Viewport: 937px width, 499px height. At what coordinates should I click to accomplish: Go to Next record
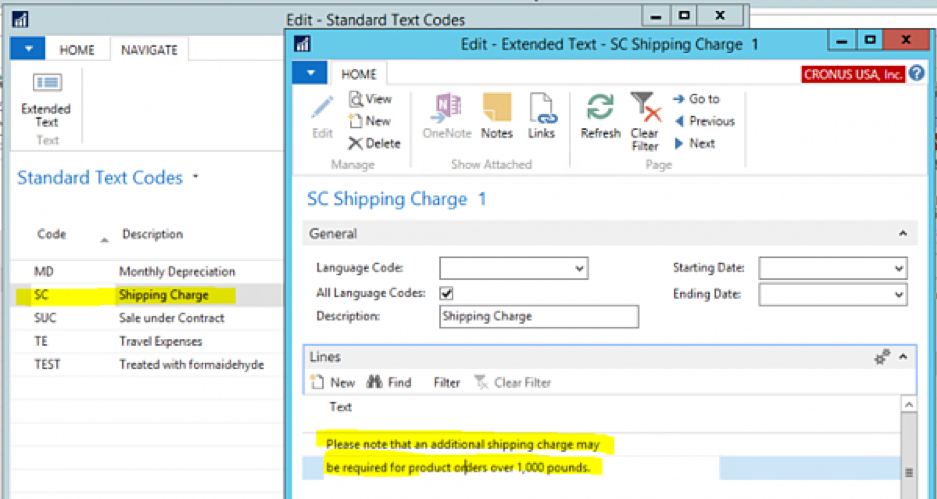click(x=694, y=143)
